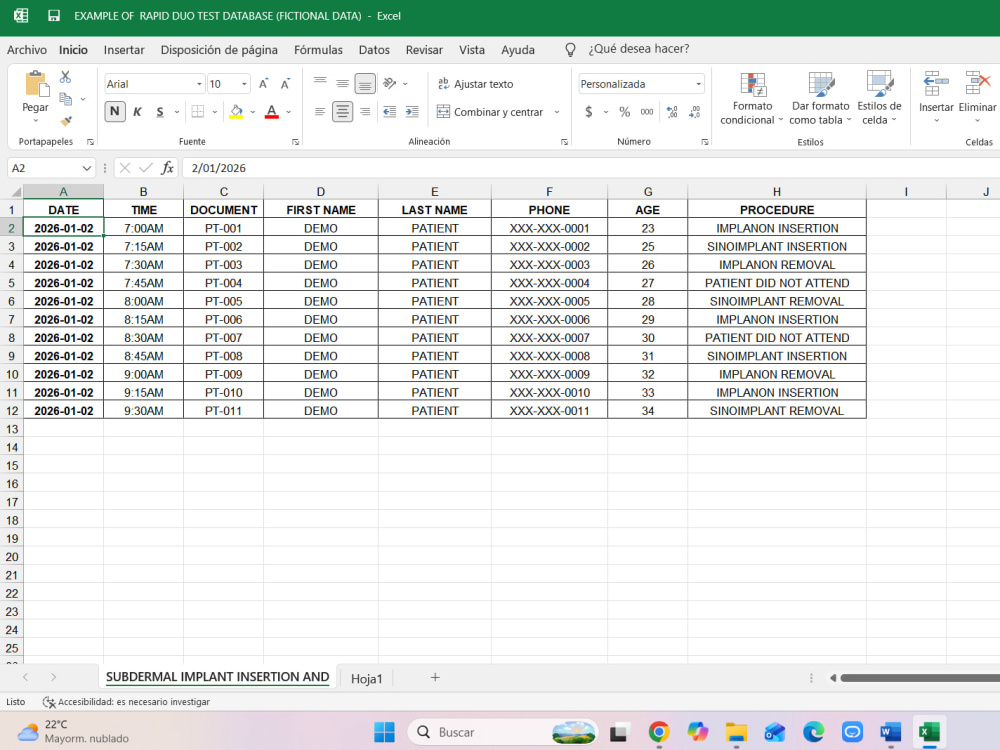Screen dimensions: 1000x750
Task: Expand Fuente group dialog launcher
Action: tap(295, 142)
